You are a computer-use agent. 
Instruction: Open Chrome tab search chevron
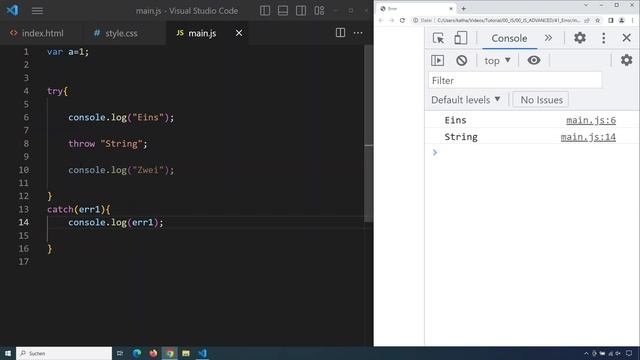(x=586, y=5)
